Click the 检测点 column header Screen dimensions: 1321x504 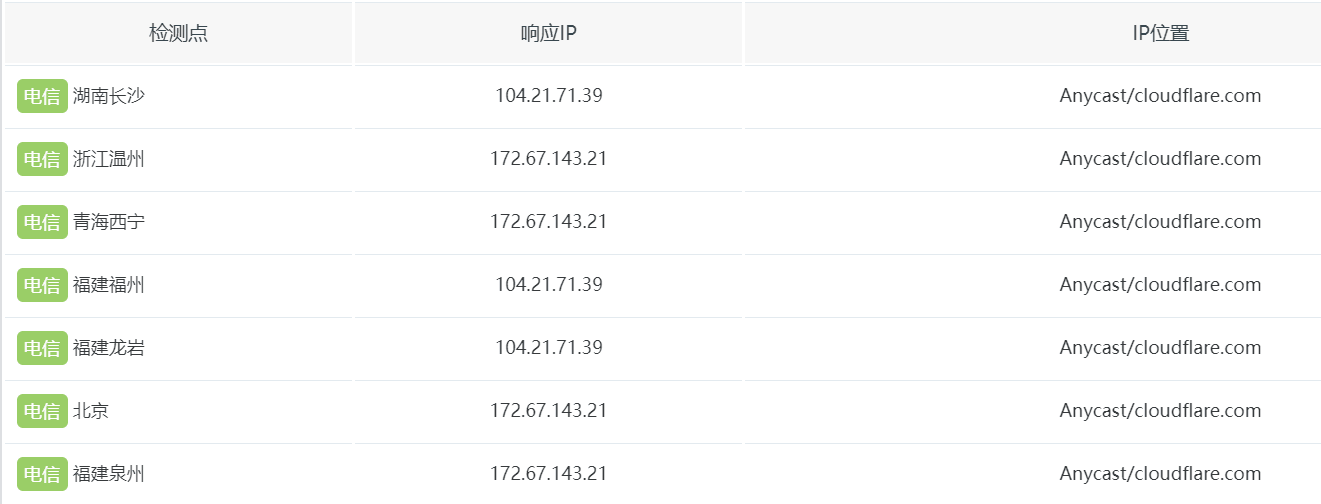coord(178,33)
